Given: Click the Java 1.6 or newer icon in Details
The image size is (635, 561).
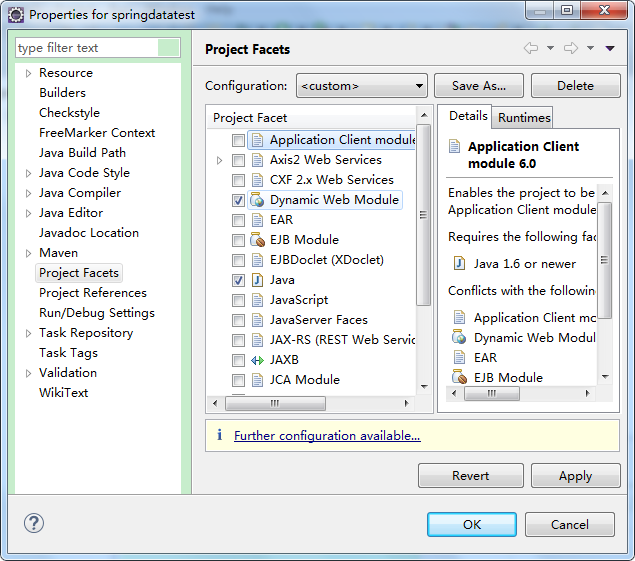Looking at the screenshot, I should click(459, 263).
